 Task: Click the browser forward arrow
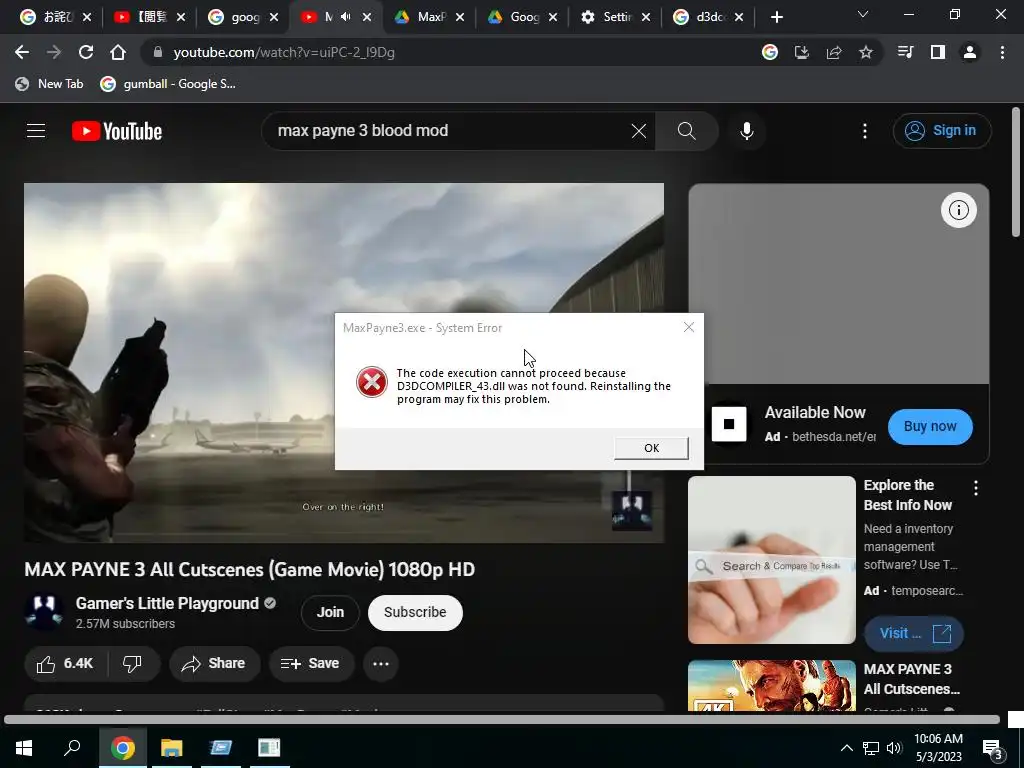[x=54, y=52]
